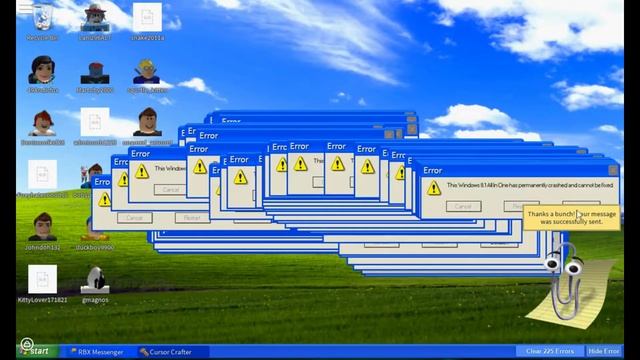The width and height of the screenshot is (640, 360).
Task: Select the blonde avatar with glasses and swords
Action: (147, 71)
